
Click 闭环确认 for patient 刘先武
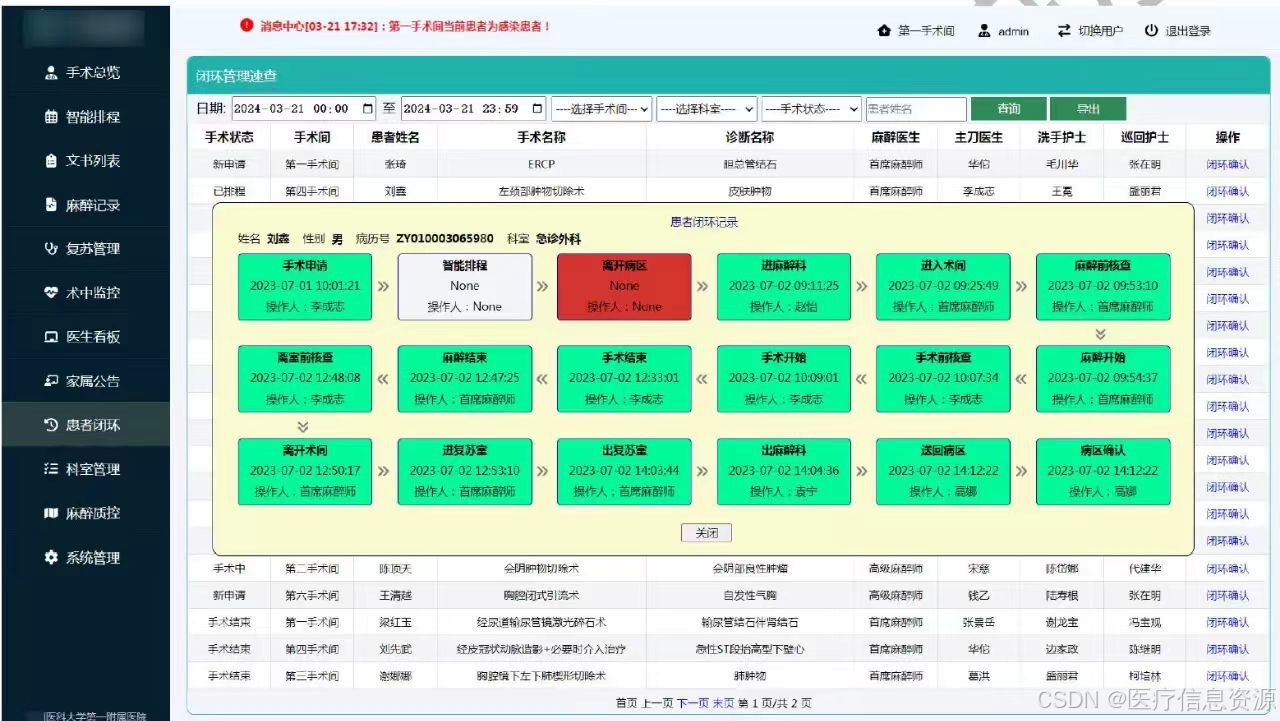[1227, 650]
